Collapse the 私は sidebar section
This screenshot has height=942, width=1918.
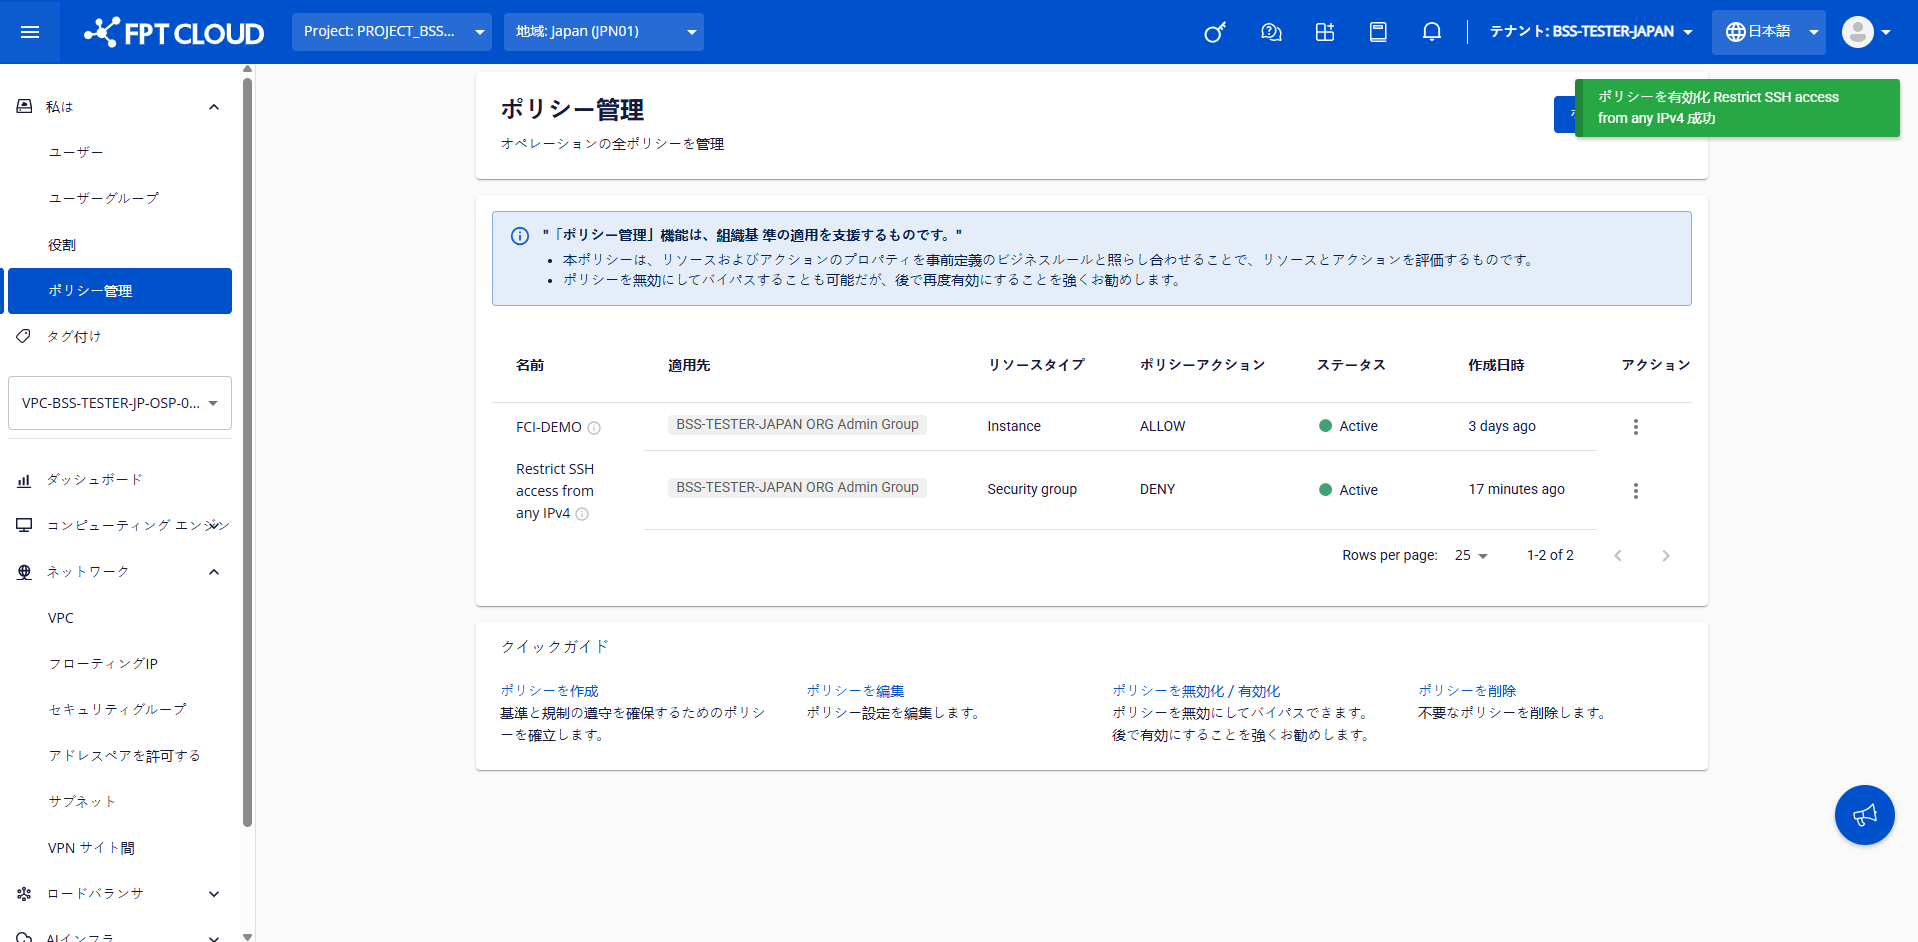point(214,107)
